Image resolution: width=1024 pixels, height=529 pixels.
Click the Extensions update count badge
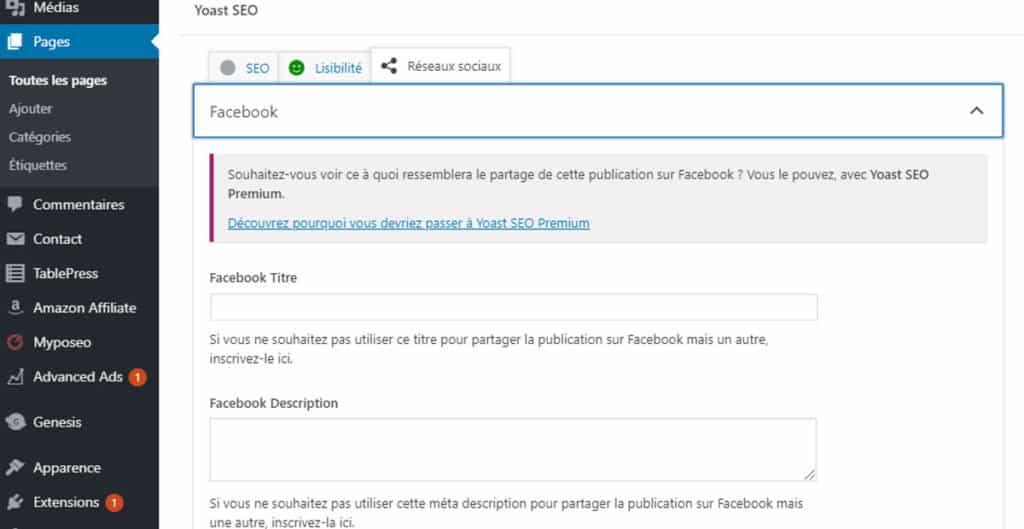click(x=114, y=502)
